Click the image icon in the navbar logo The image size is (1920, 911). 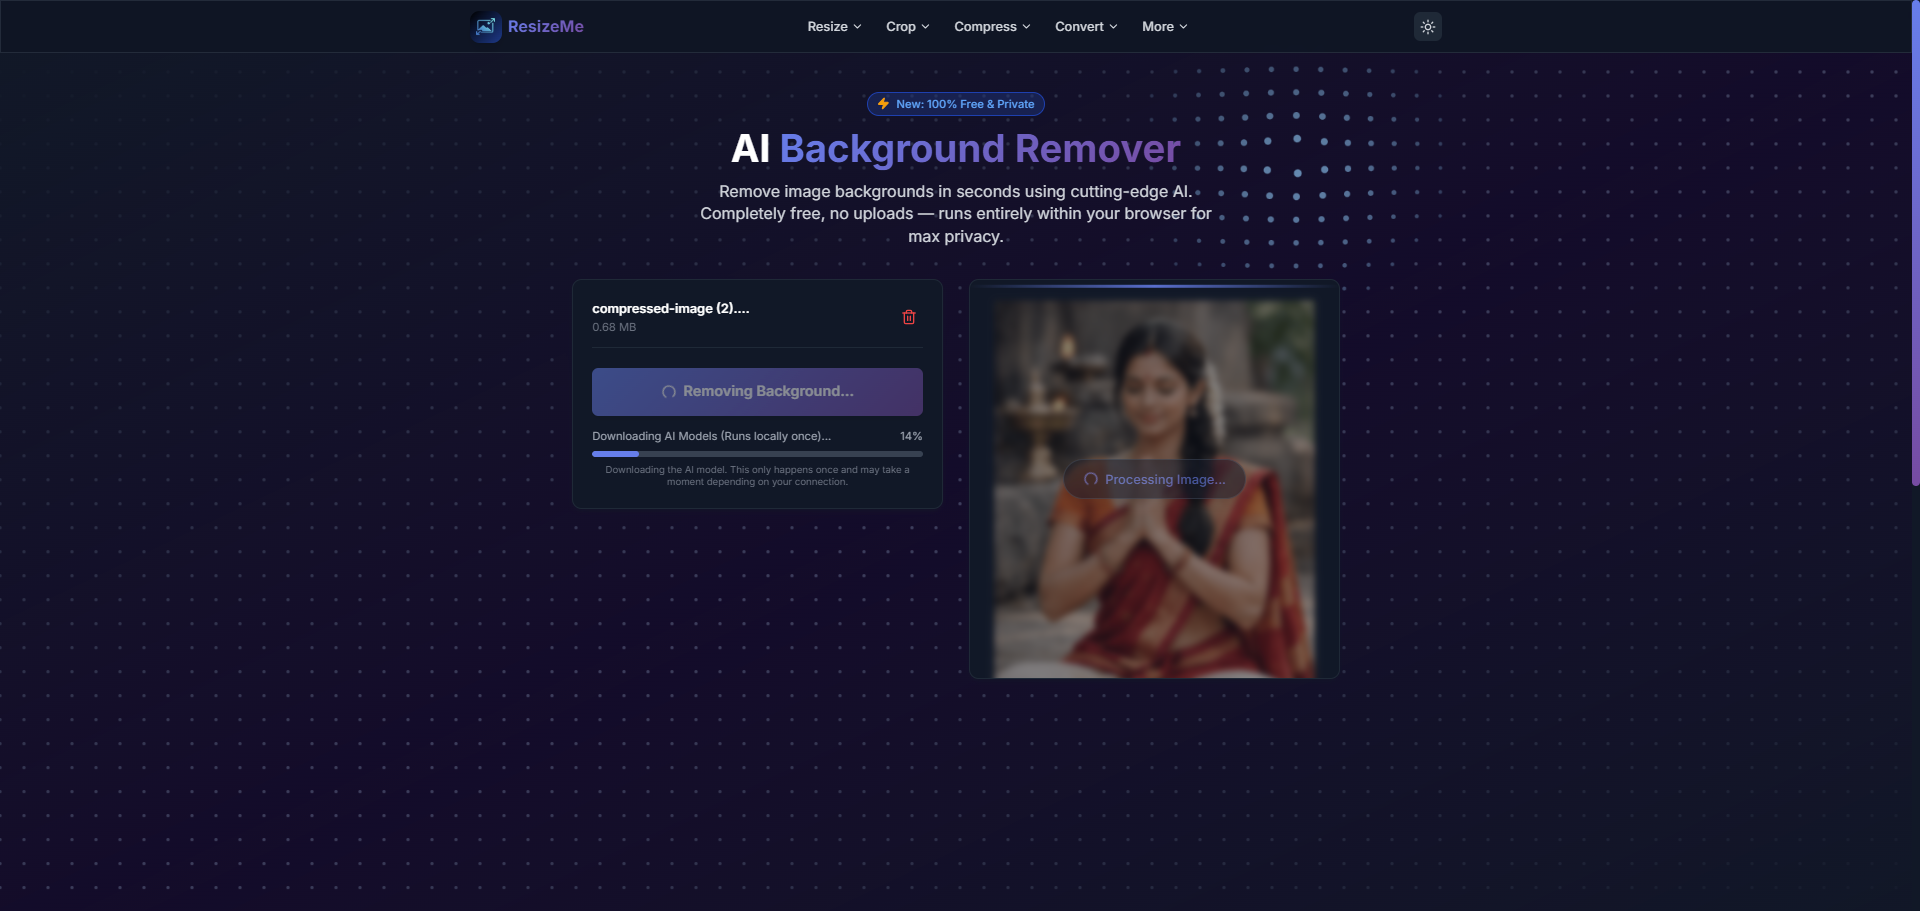[x=486, y=26]
